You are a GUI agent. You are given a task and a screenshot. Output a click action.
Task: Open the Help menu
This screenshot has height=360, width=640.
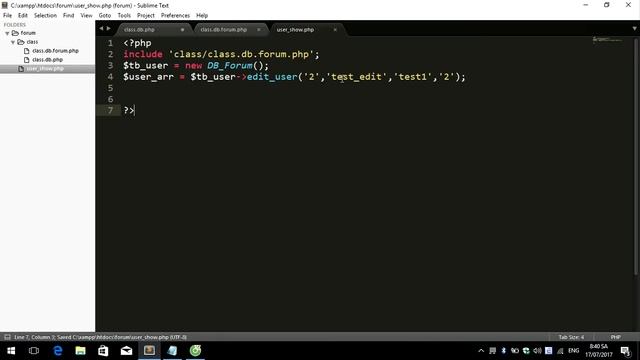click(x=202, y=16)
